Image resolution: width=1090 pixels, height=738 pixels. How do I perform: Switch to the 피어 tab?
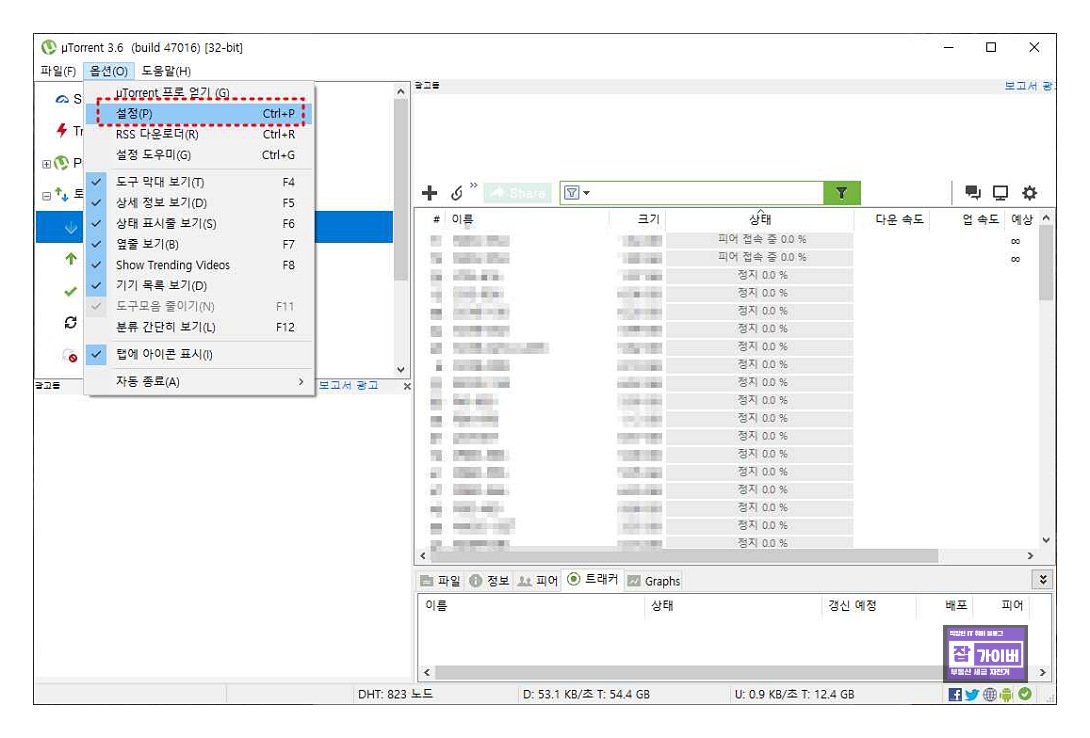pyautogui.click(x=538, y=580)
